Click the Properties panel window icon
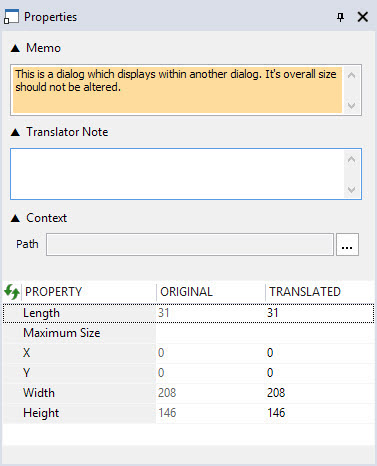The image size is (377, 466). pos(11,17)
